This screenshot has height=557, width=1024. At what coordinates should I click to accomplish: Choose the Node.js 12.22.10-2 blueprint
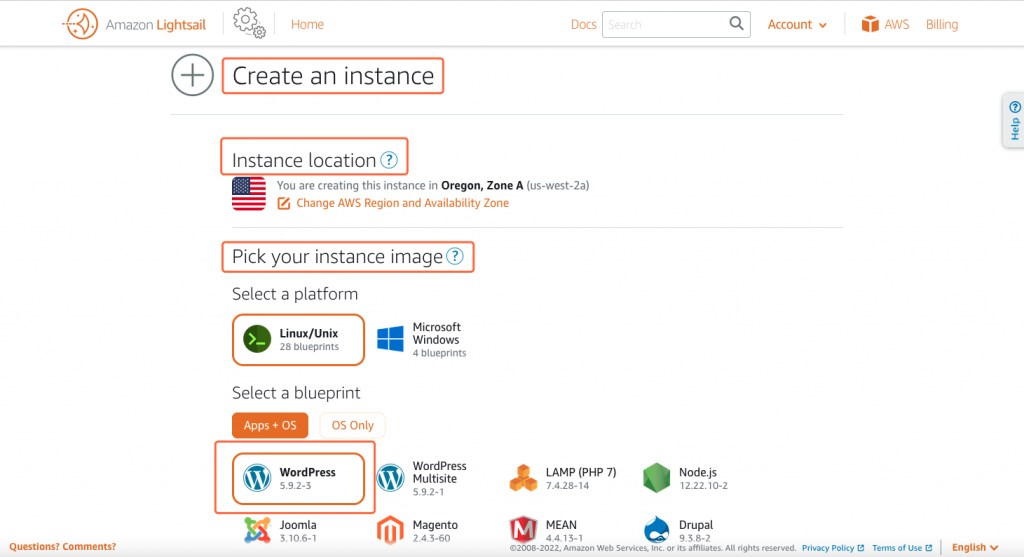(686, 478)
